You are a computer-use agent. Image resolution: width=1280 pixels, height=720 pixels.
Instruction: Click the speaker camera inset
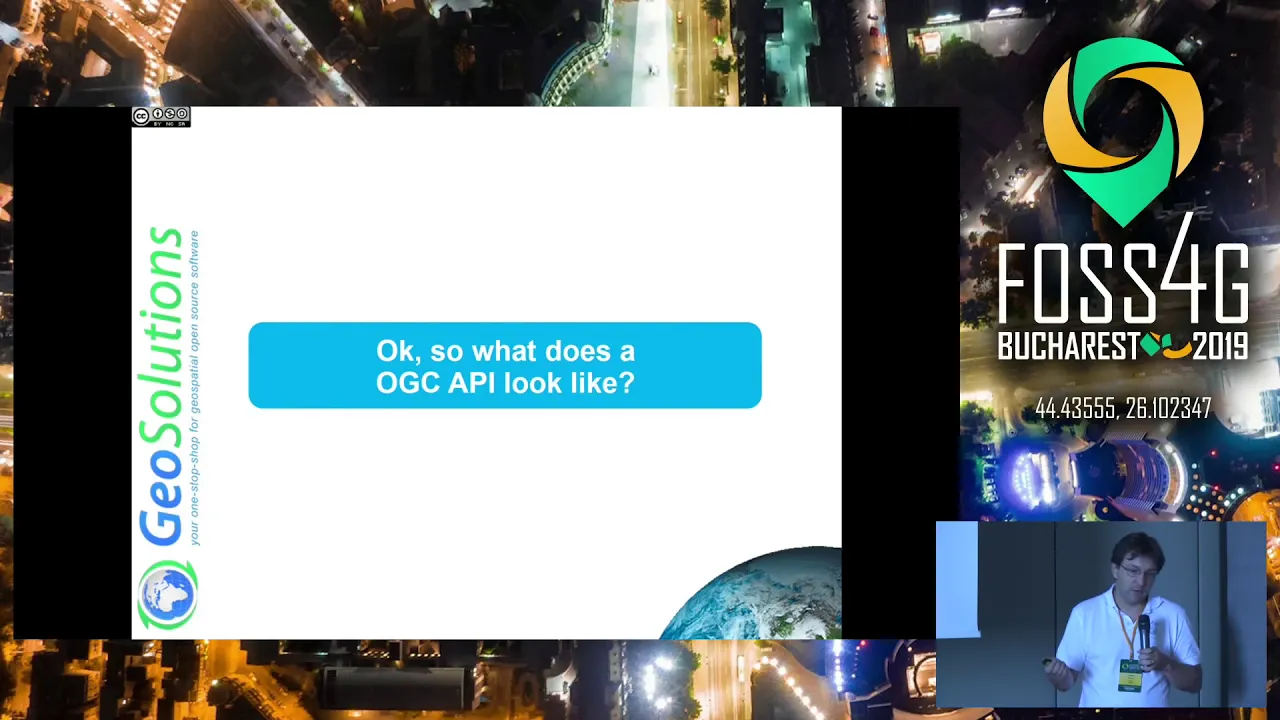pyautogui.click(x=1101, y=614)
